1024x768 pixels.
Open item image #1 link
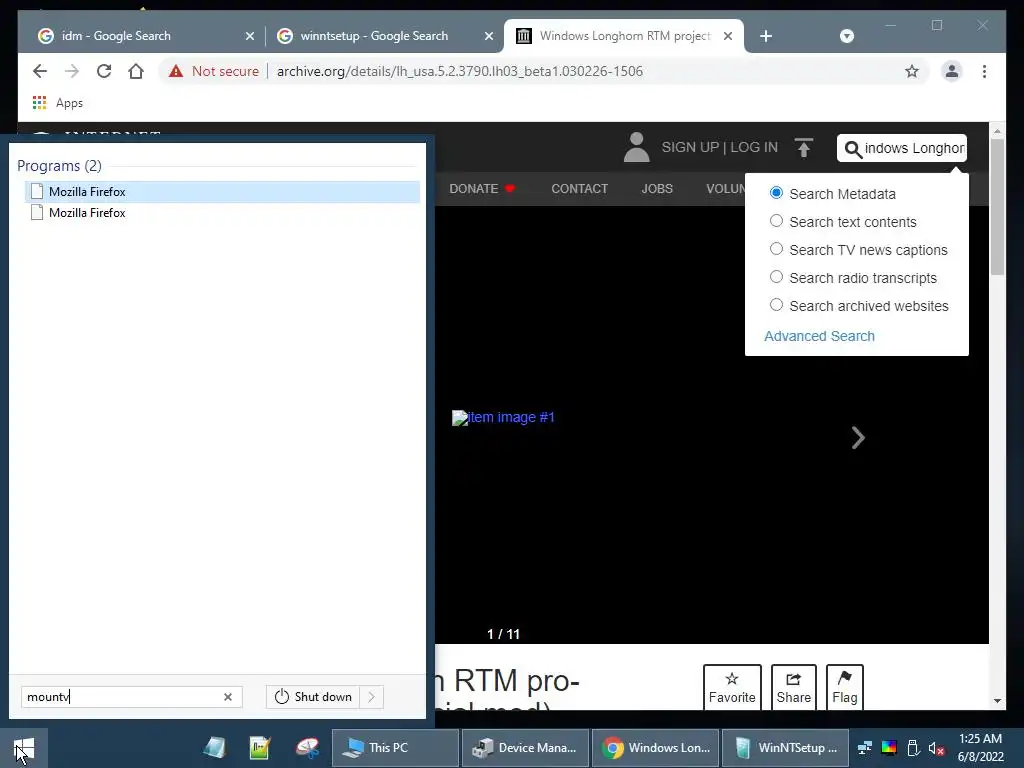click(504, 417)
